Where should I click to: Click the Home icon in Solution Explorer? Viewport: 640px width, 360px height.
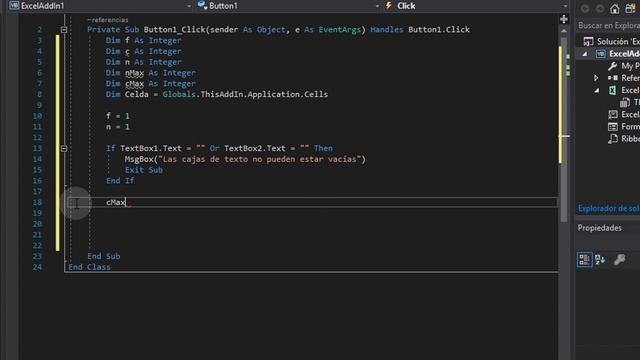coord(615,9)
